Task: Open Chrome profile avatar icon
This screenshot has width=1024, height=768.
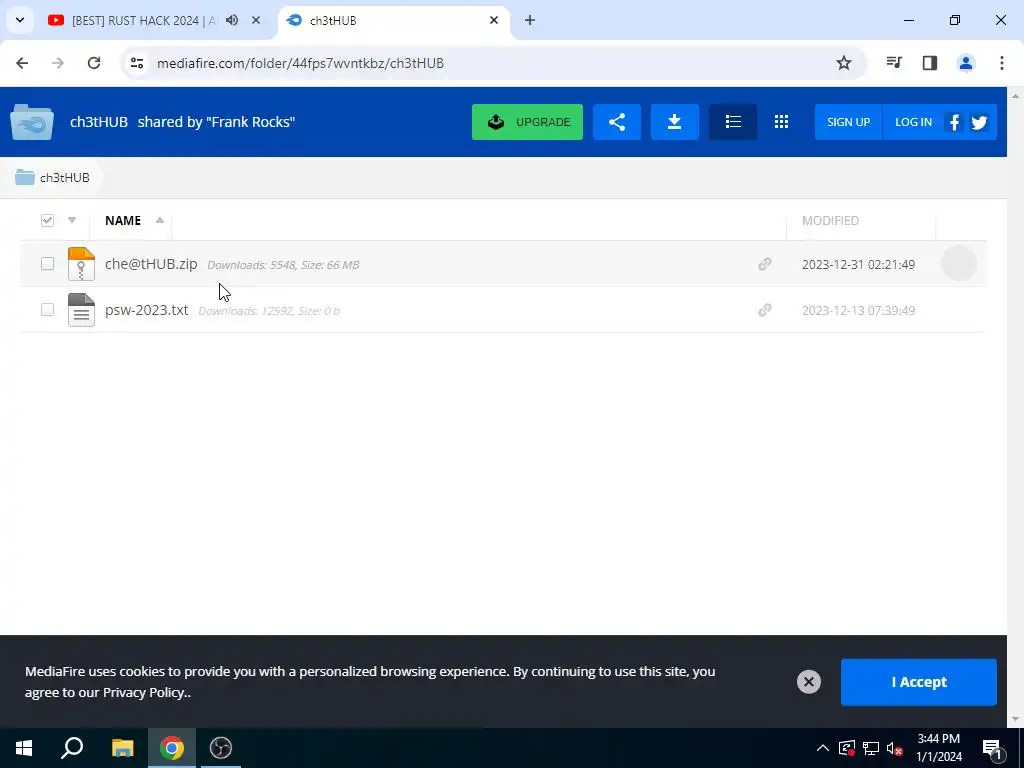Action: pyautogui.click(x=966, y=63)
